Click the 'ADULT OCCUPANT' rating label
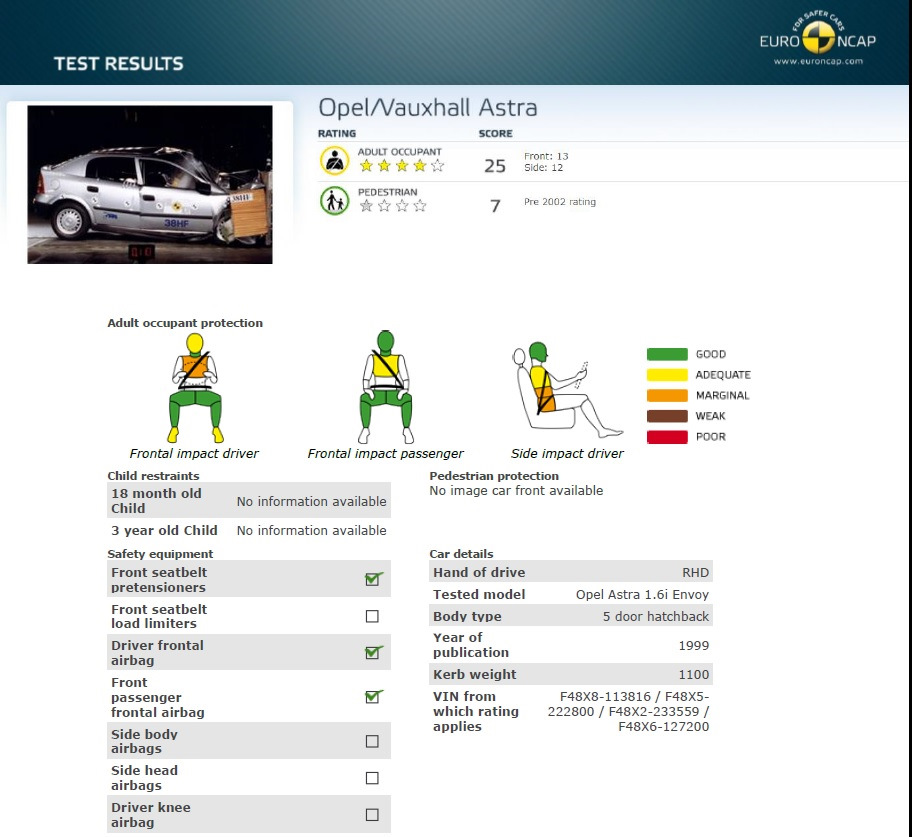912x837 pixels. (x=400, y=152)
